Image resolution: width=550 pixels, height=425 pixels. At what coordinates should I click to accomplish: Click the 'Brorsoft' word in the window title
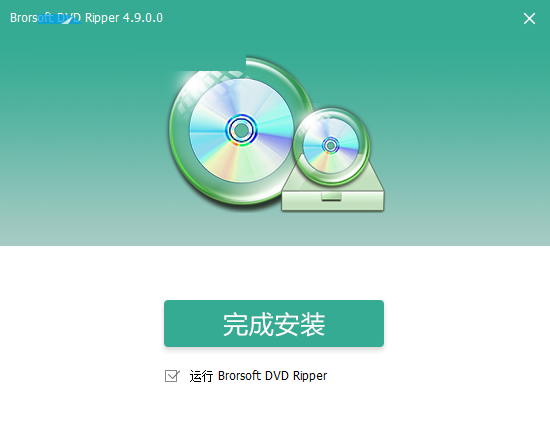(x=31, y=18)
